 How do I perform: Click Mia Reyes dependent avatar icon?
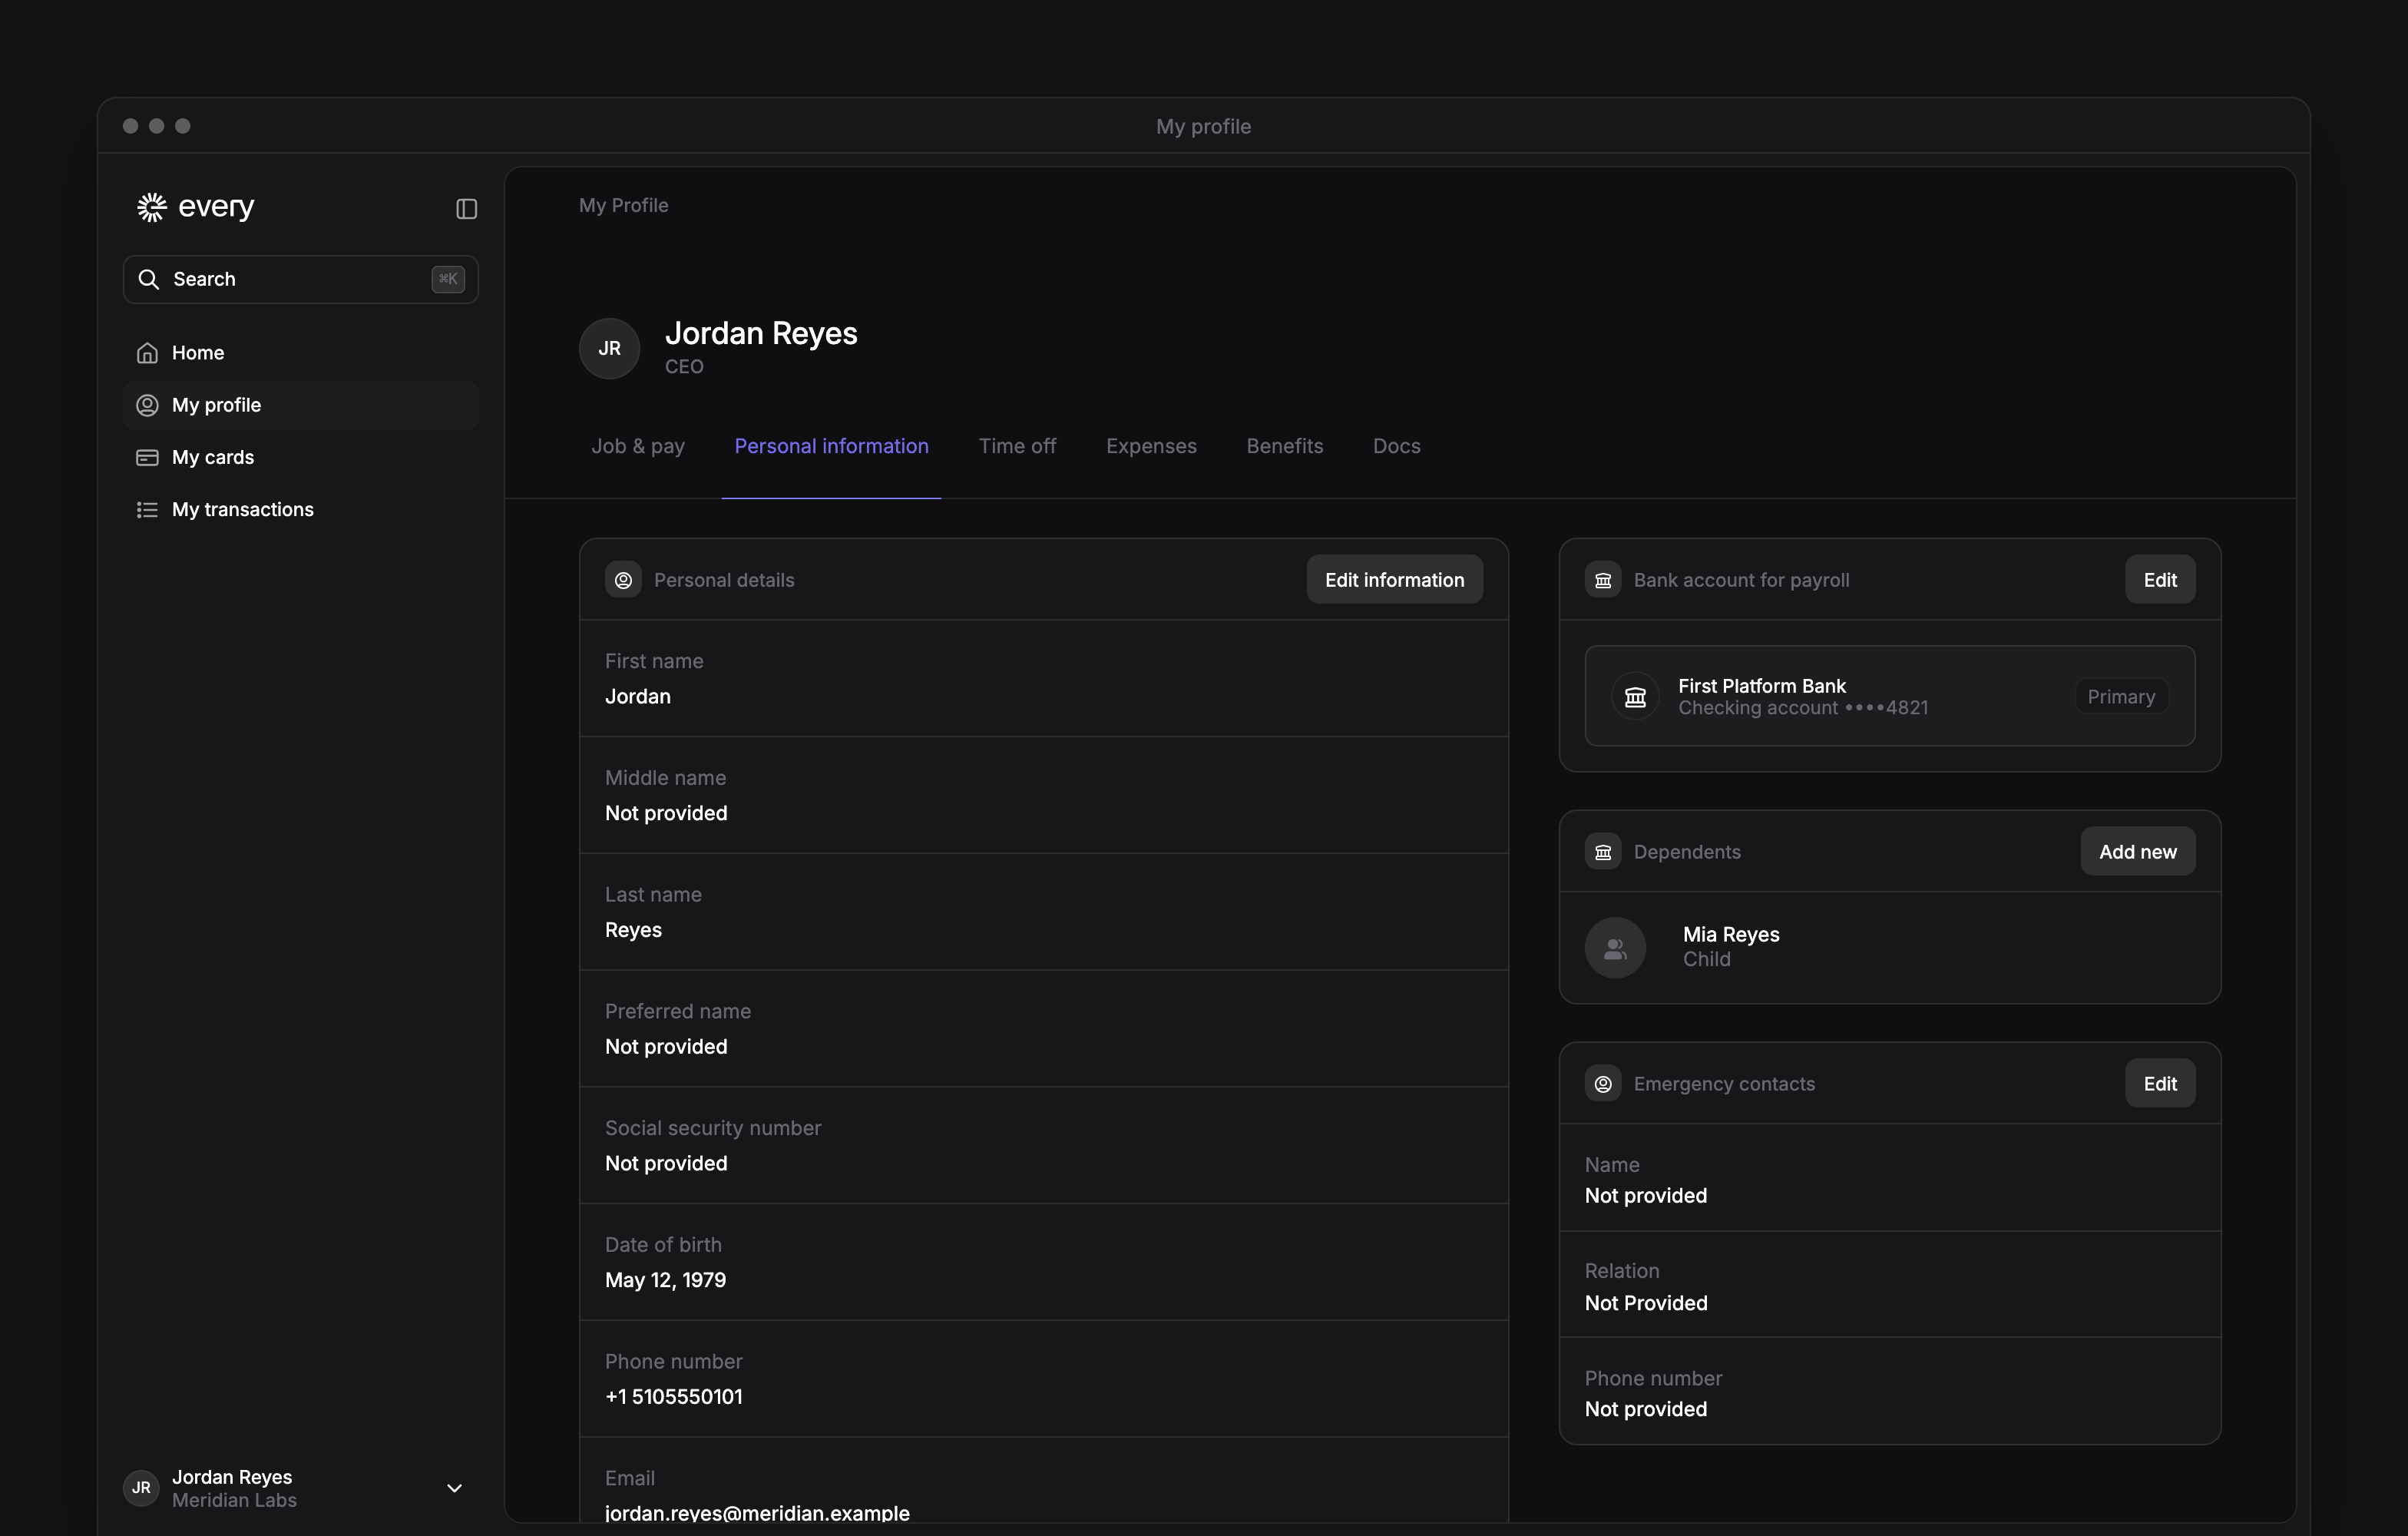click(1615, 947)
